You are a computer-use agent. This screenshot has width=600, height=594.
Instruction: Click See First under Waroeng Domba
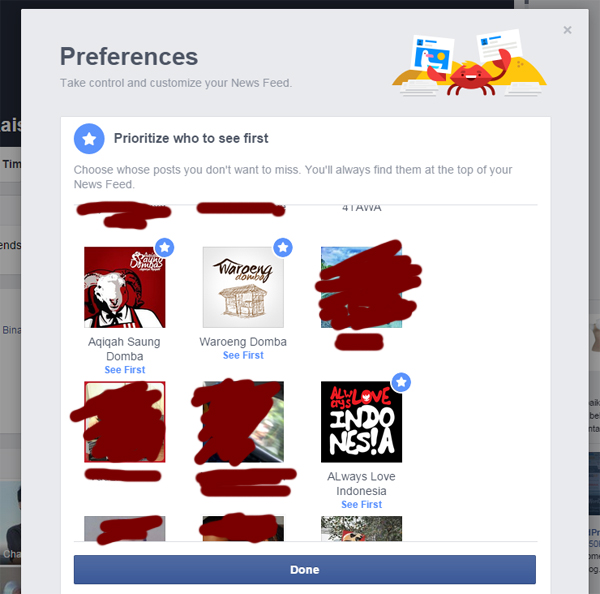(x=243, y=355)
